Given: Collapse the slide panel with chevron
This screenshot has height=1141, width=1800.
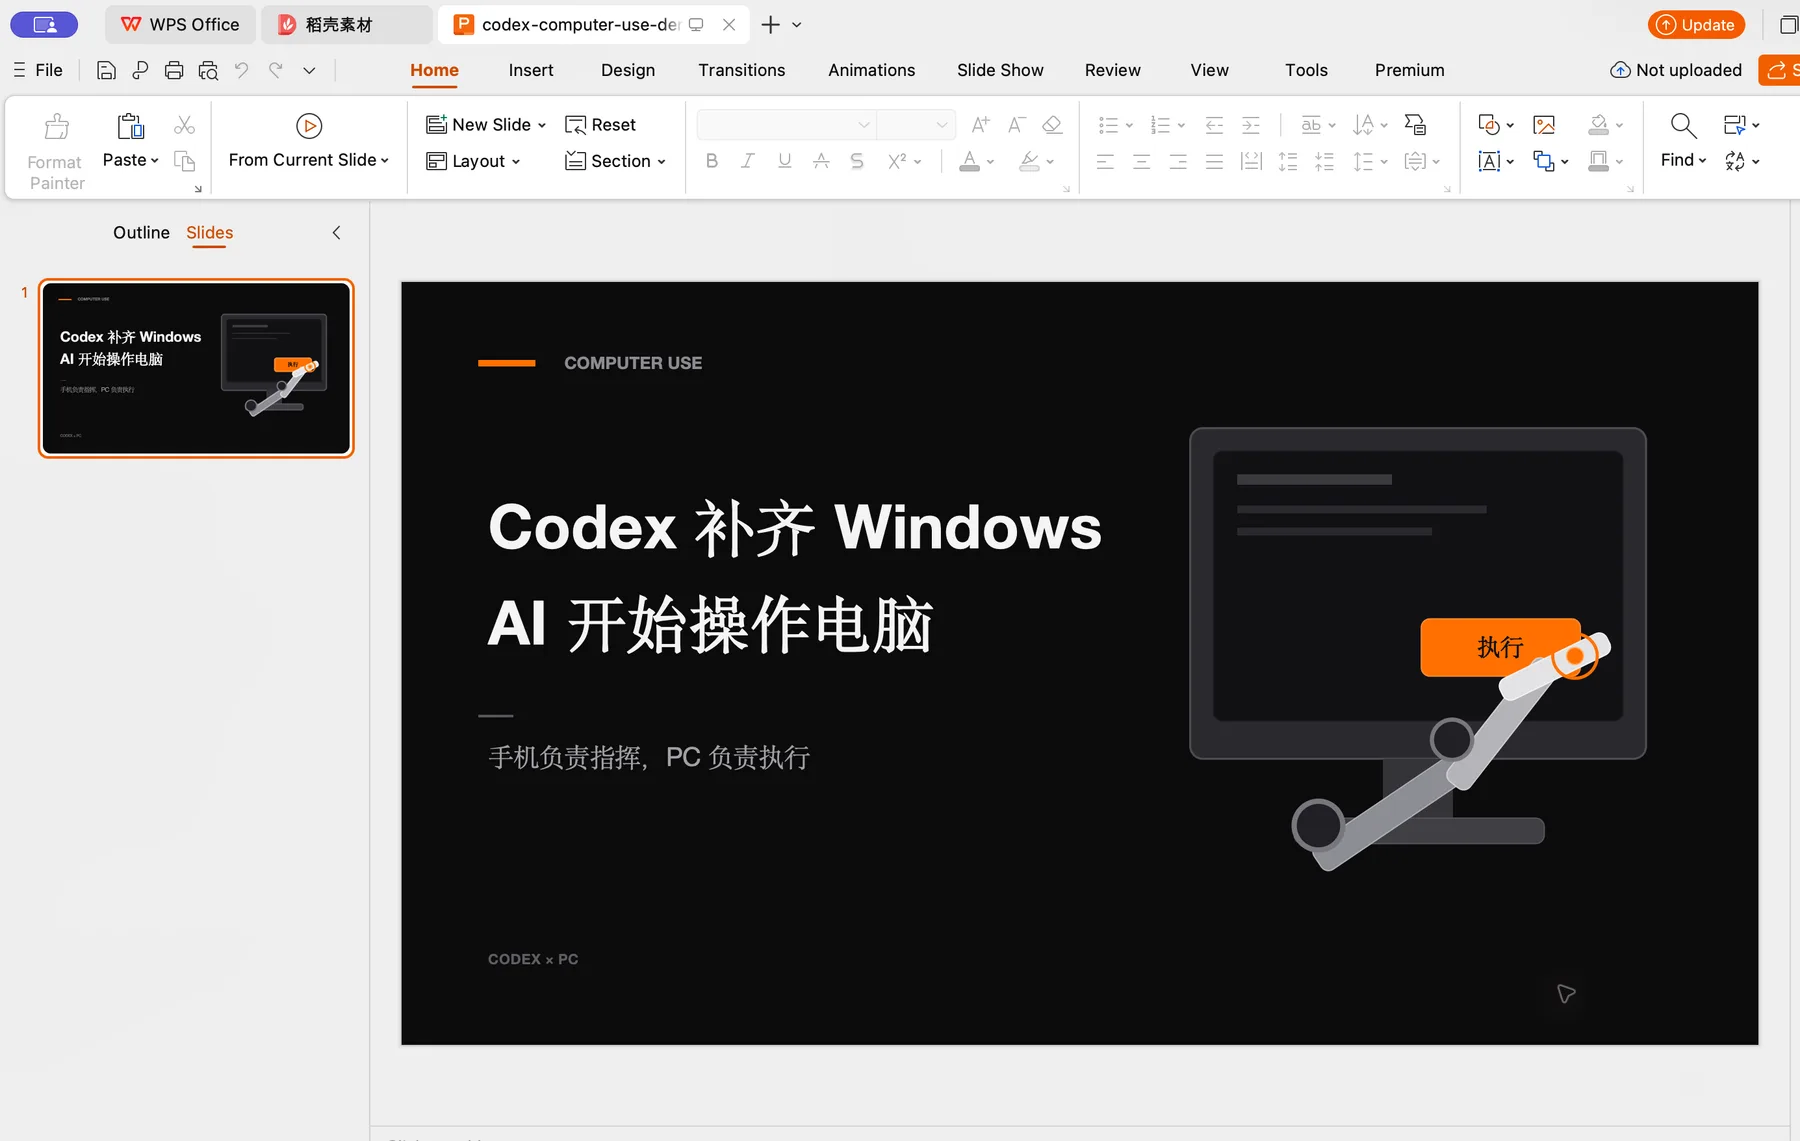Looking at the screenshot, I should tap(337, 233).
